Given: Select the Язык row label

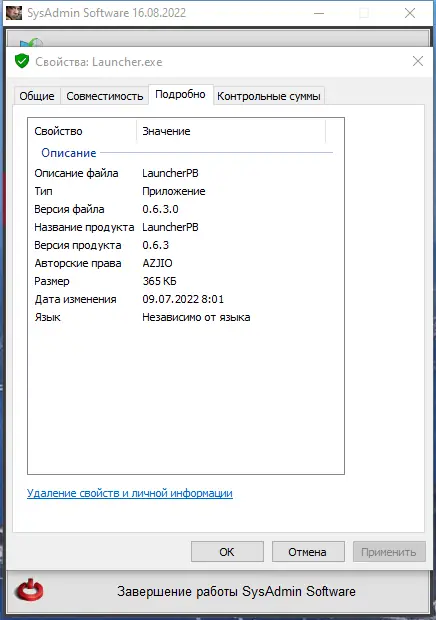Looking at the screenshot, I should tap(47, 317).
